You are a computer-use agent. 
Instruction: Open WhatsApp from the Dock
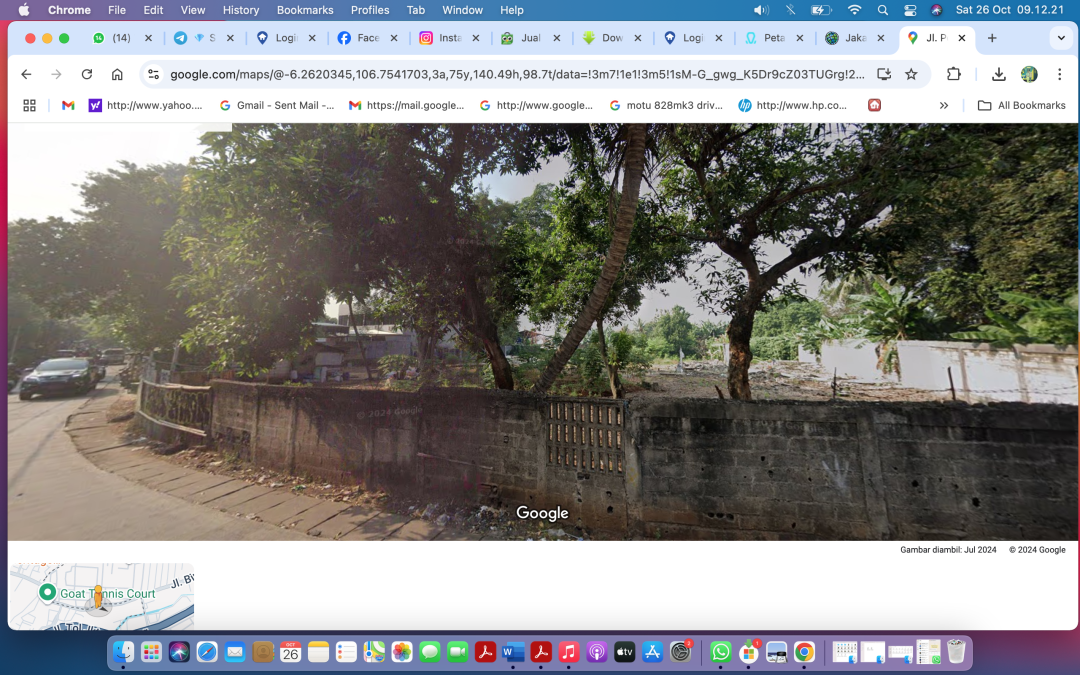coord(720,652)
